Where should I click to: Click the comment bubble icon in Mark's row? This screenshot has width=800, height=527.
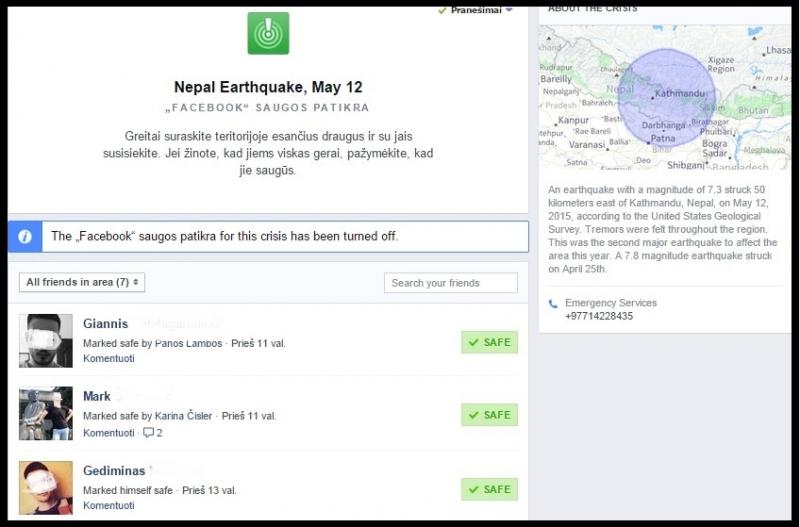tap(148, 433)
